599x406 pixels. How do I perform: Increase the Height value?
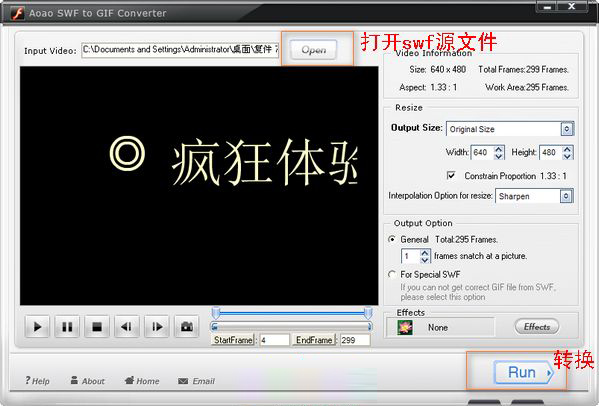[x=568, y=149]
